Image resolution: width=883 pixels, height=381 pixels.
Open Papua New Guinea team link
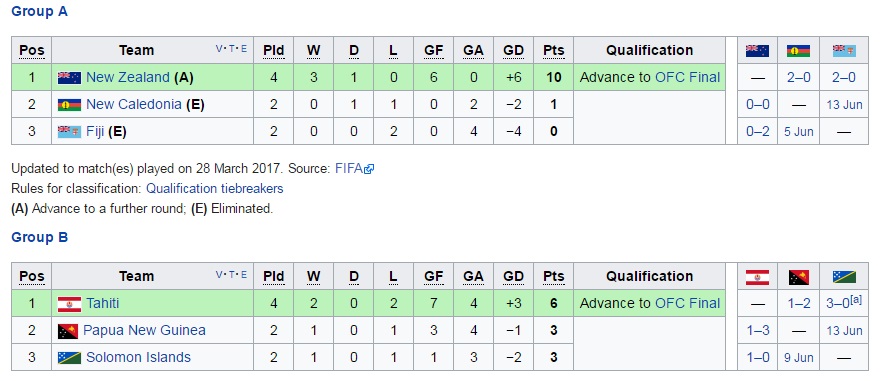click(144, 330)
